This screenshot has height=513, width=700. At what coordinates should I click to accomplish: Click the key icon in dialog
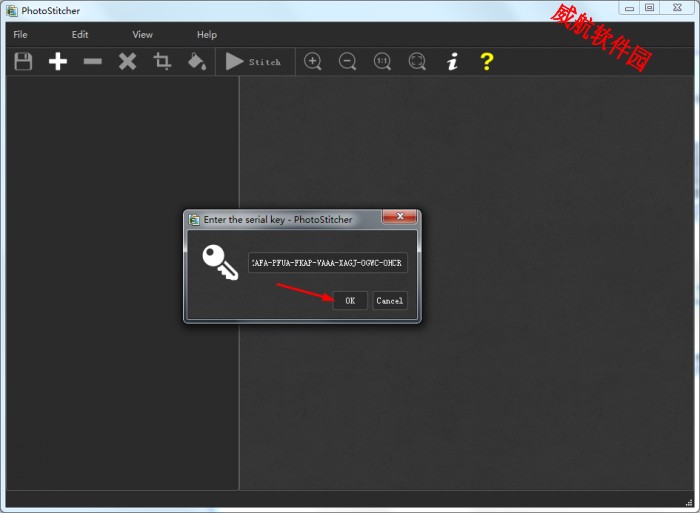click(220, 263)
